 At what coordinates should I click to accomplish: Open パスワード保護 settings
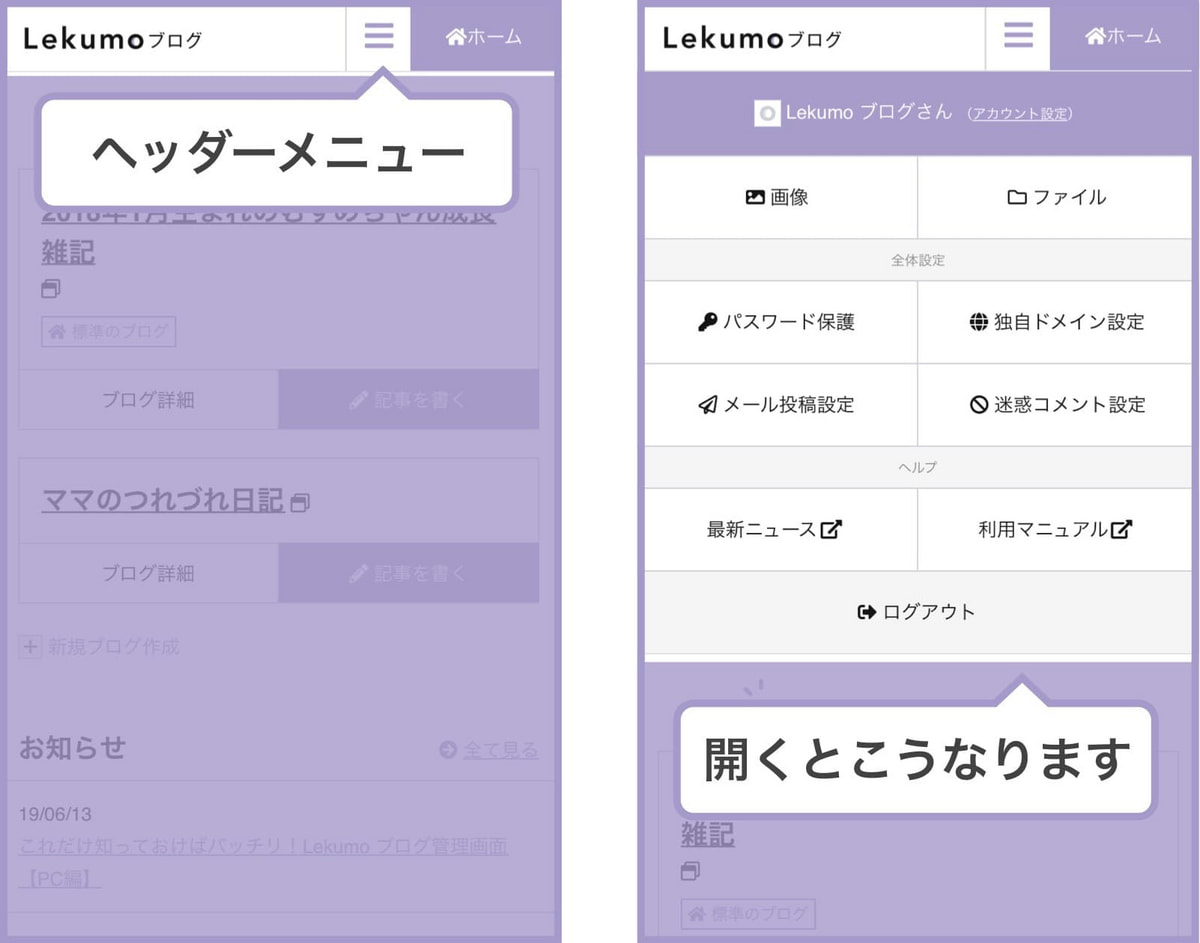780,322
